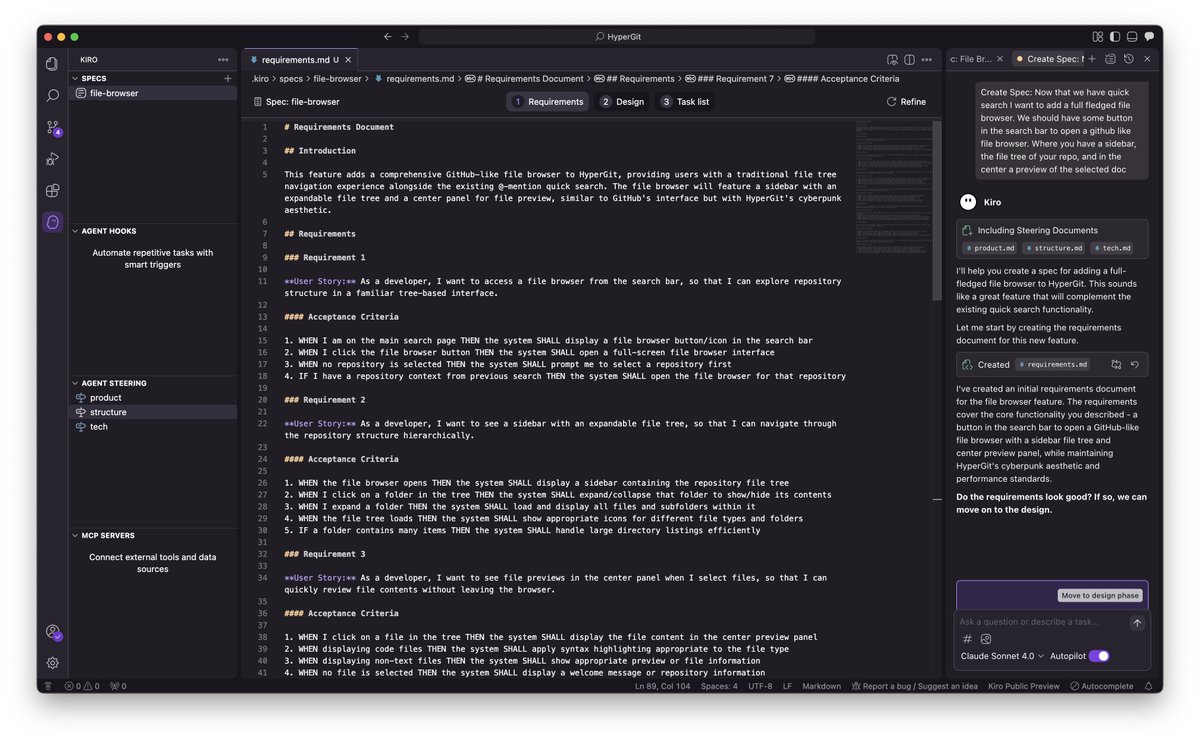Toggle the Autopilot switch
Viewport: 1200px width, 742px height.
pos(1099,656)
